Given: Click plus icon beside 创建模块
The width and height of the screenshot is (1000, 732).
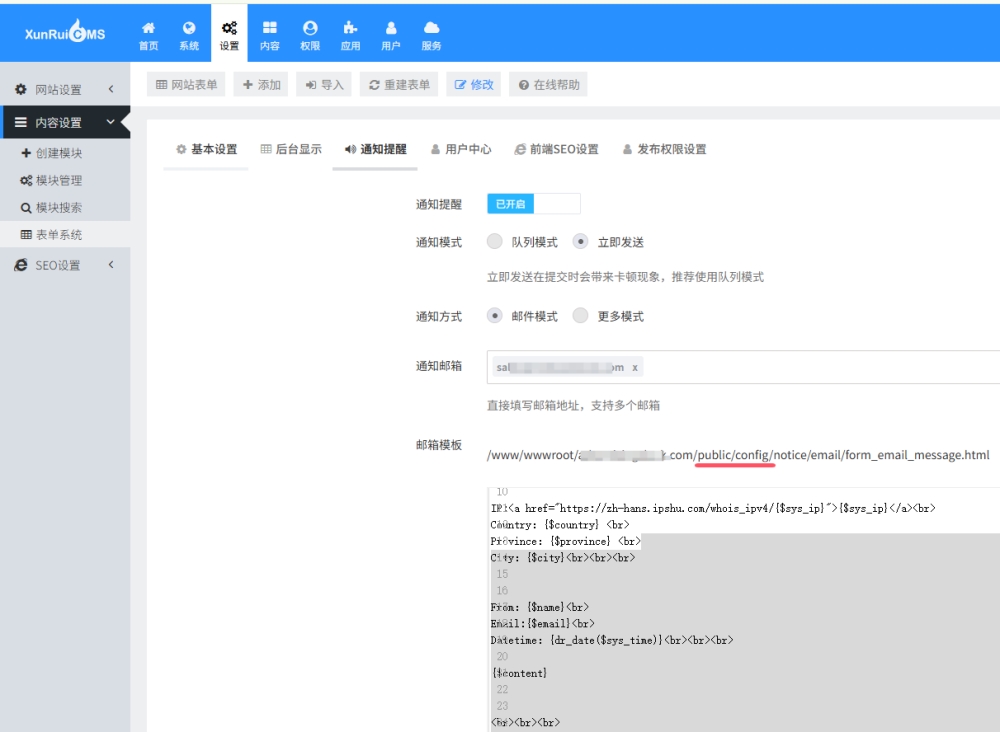Looking at the screenshot, I should point(26,153).
